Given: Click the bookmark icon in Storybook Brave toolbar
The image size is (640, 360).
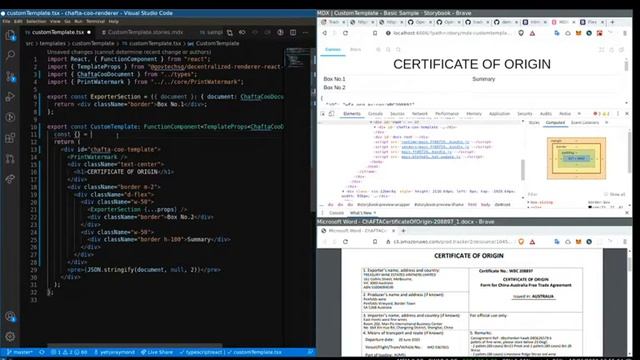Looking at the screenshot, I should [375, 33].
